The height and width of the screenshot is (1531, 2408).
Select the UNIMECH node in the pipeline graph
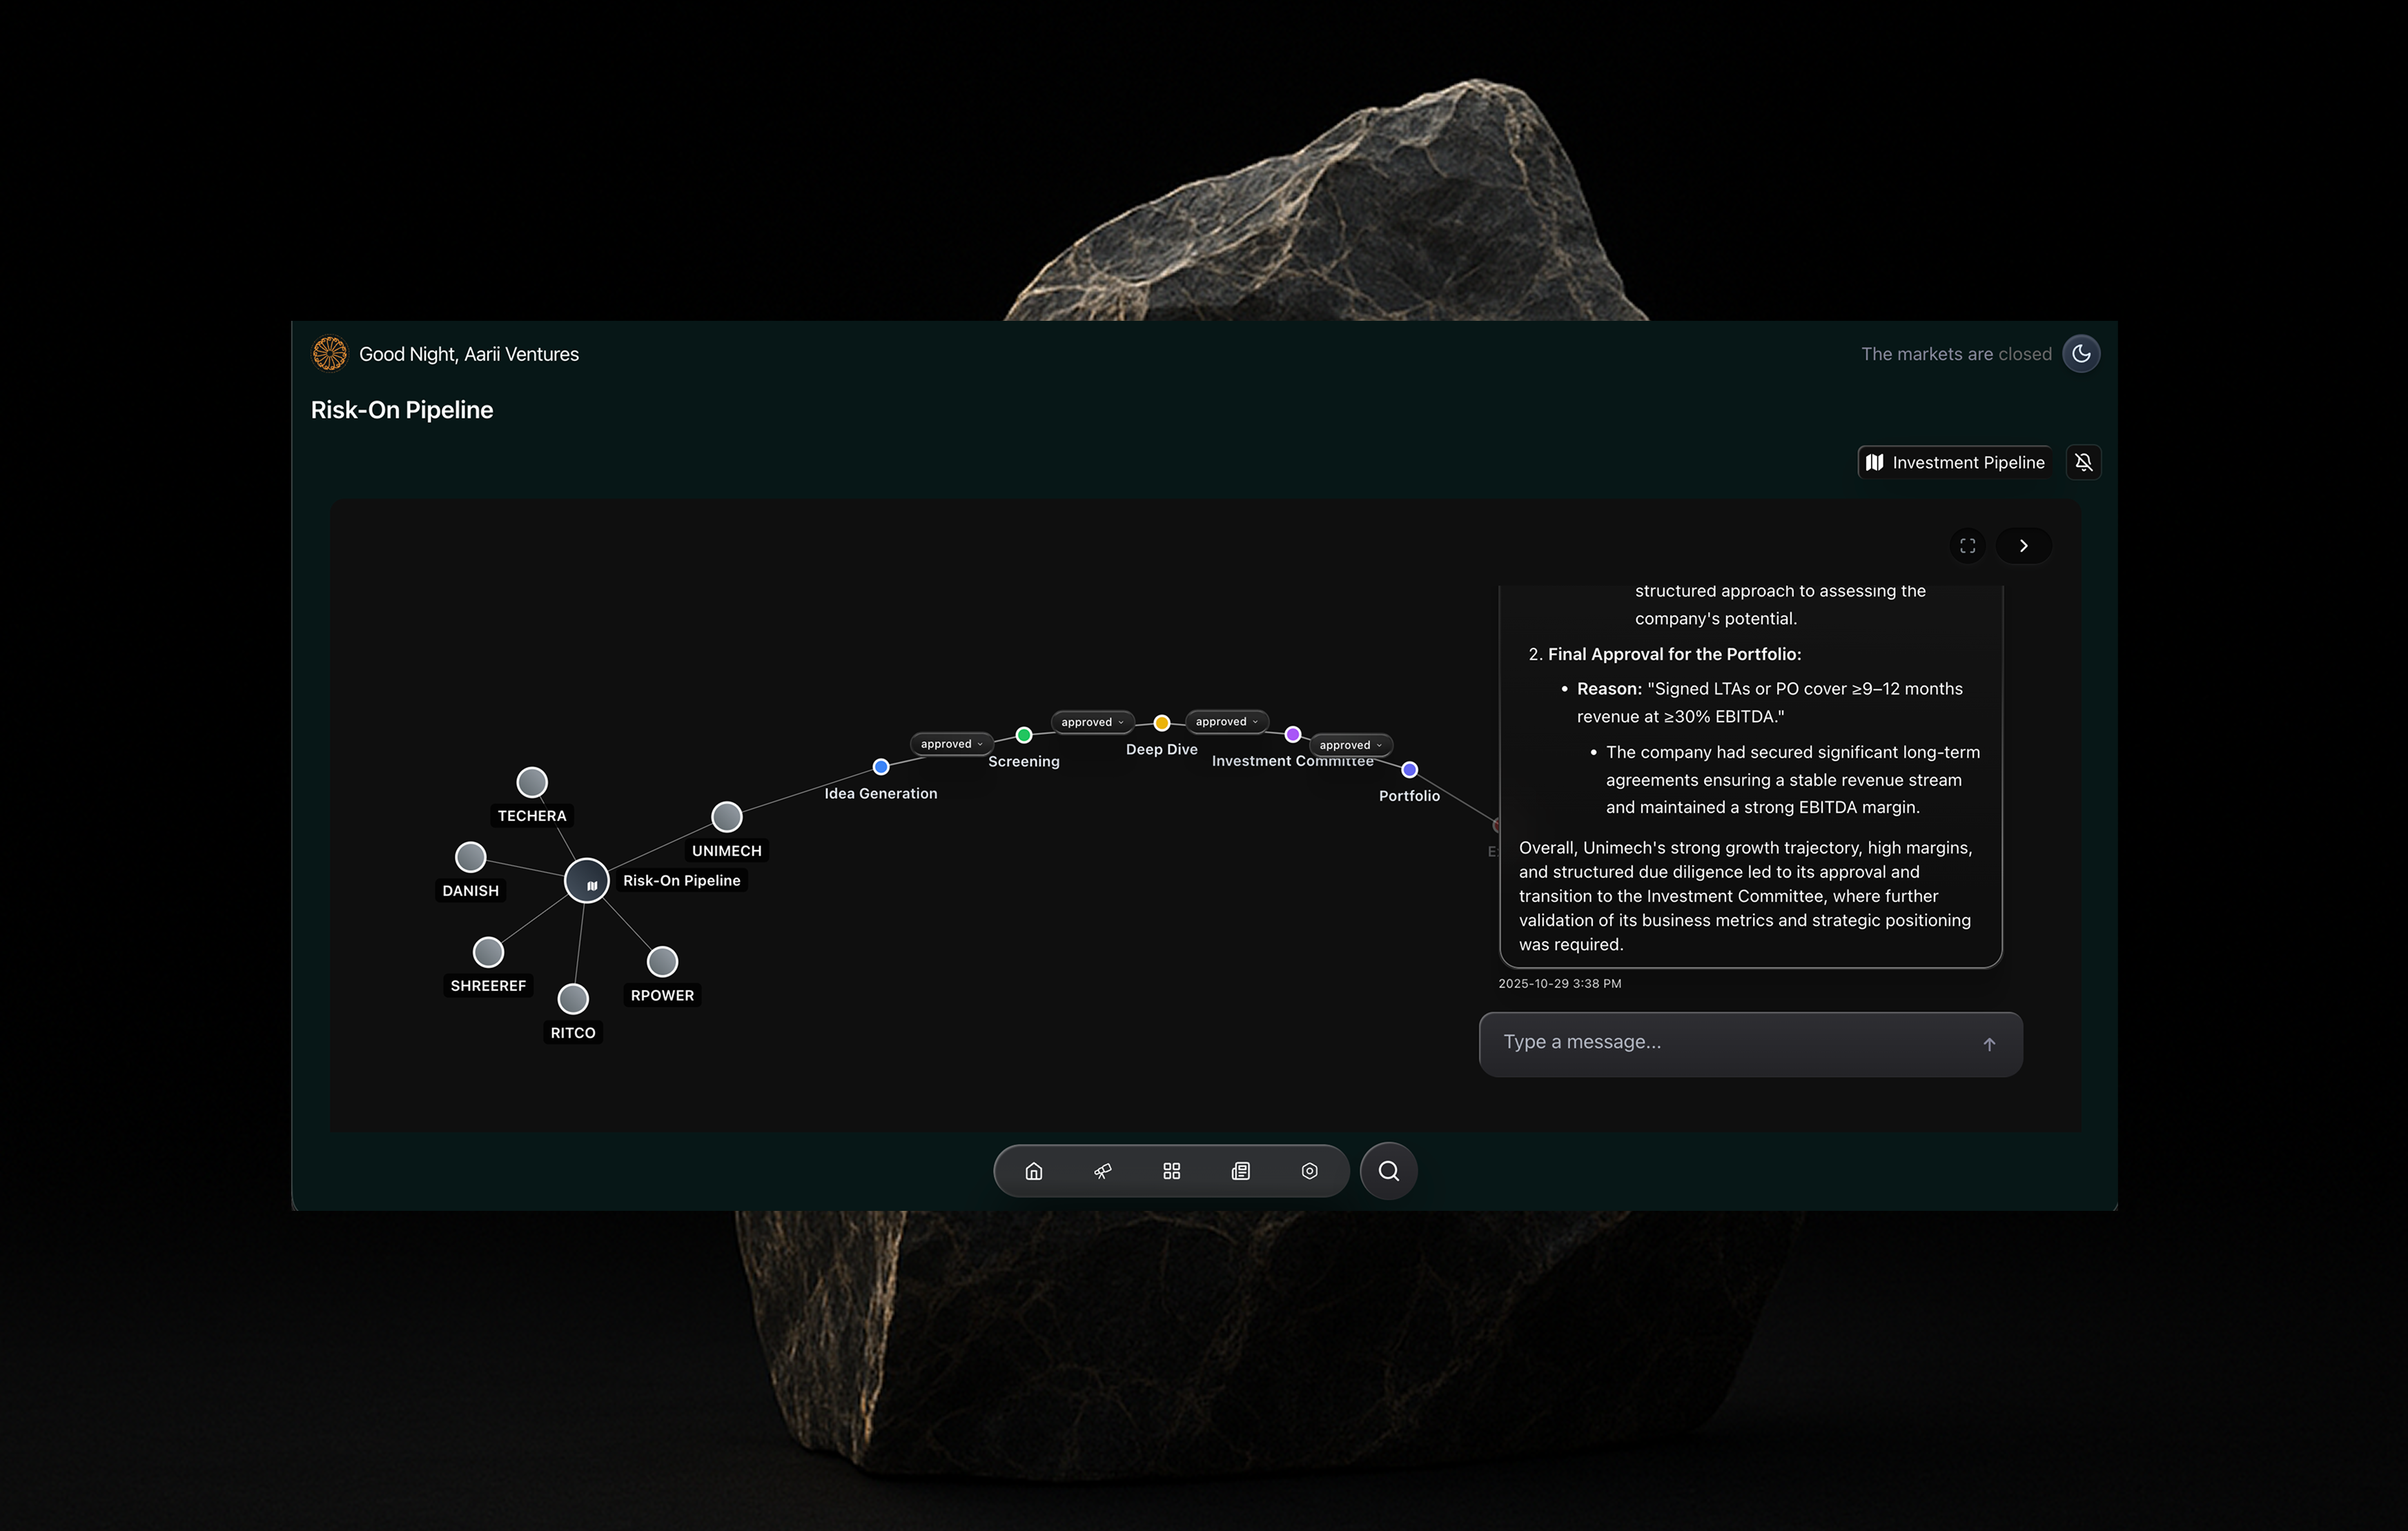727,817
